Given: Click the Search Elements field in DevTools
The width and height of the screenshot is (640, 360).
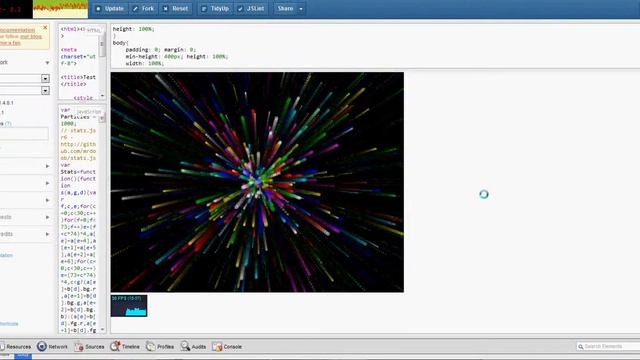Looking at the screenshot, I should (x=608, y=347).
